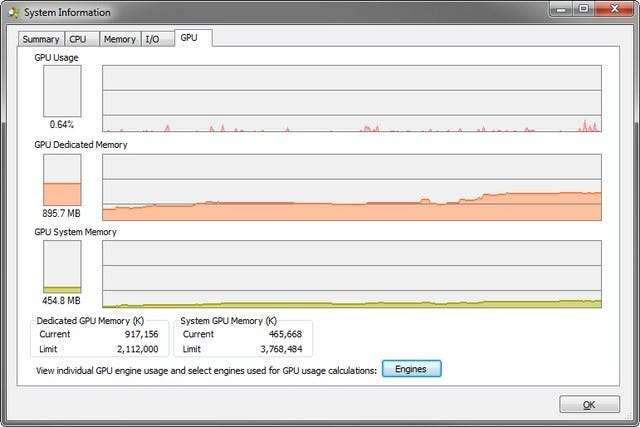Click the GPU Dedicated Memory orange meter
The image size is (640, 427).
[62, 180]
